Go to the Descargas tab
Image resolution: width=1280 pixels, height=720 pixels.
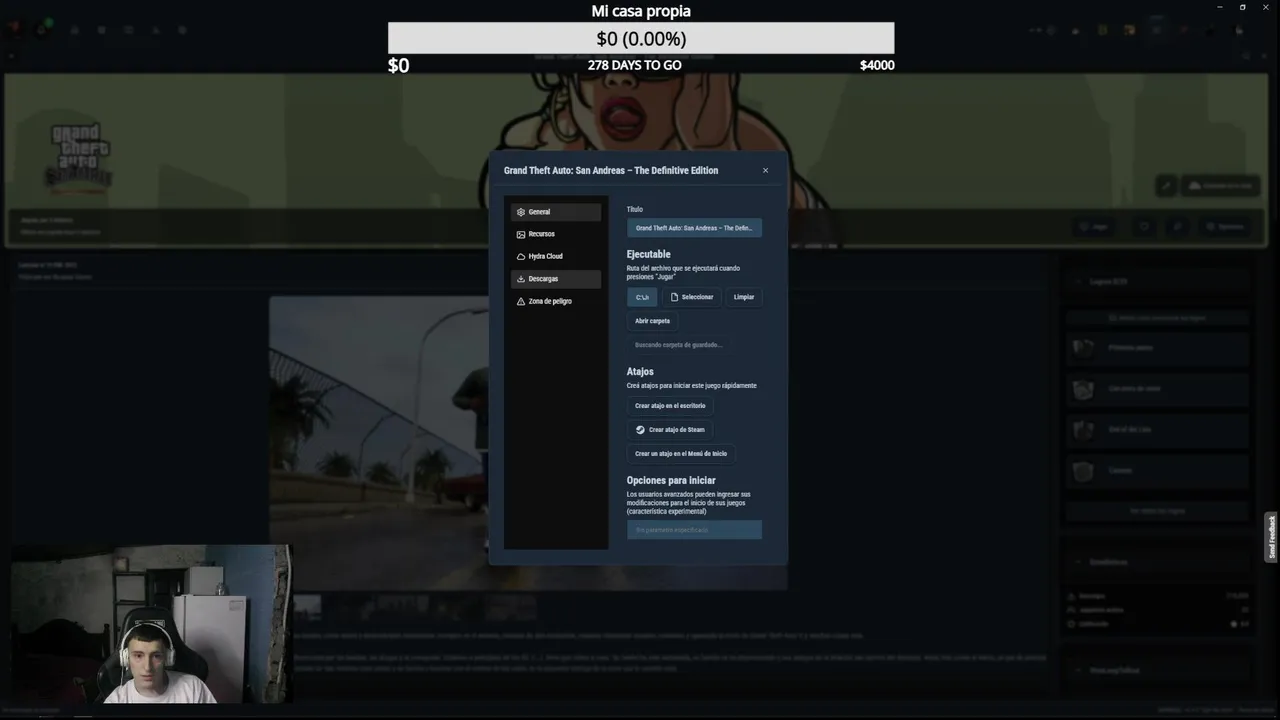[556, 279]
